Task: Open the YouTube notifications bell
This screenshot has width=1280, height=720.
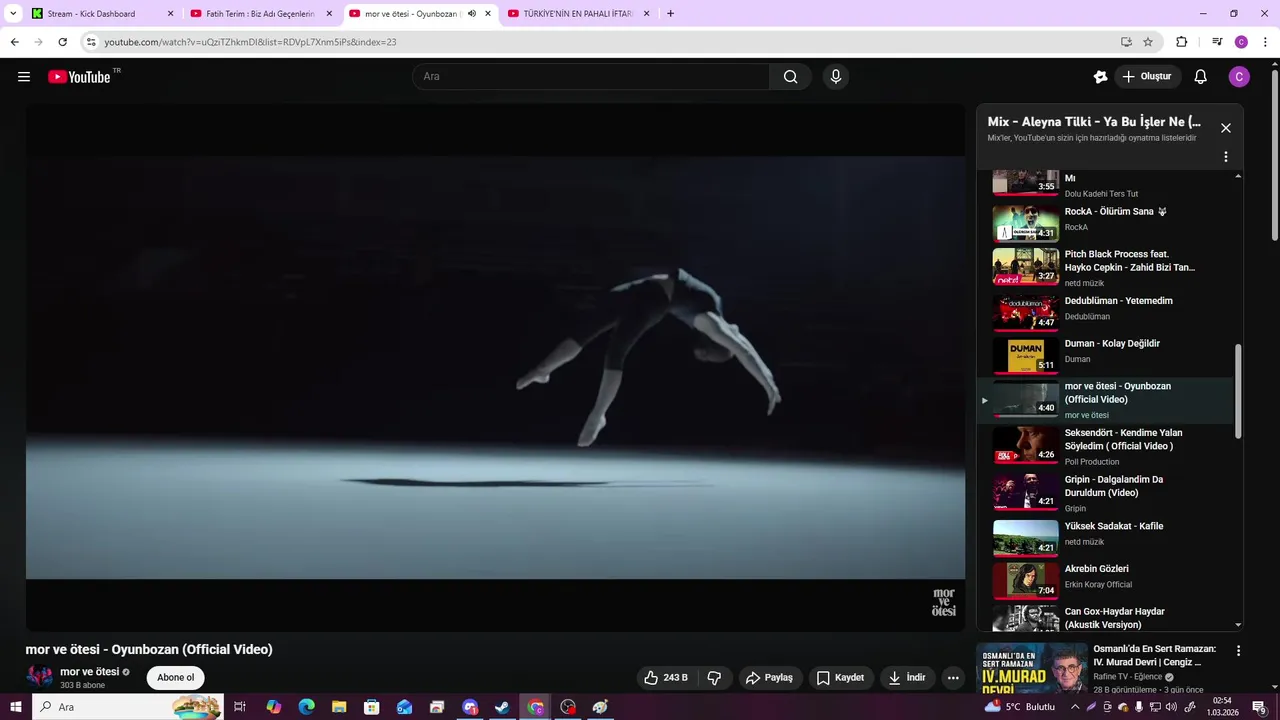Action: (1201, 77)
